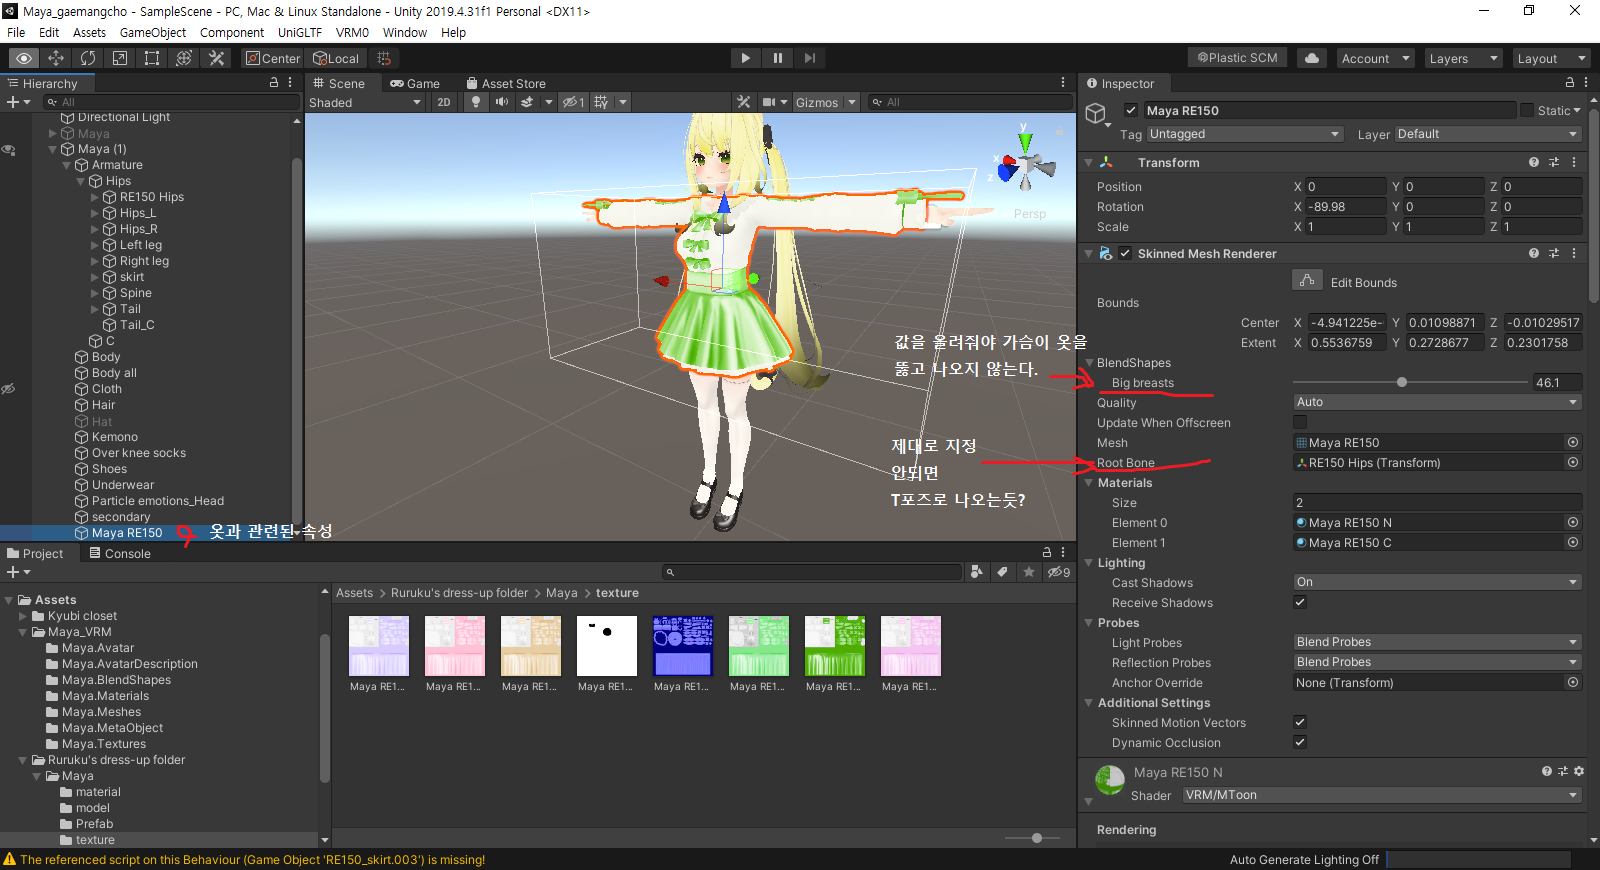Open Skinned Mesh Renderer preset icon
This screenshot has height=870, width=1600.
(x=1554, y=253)
